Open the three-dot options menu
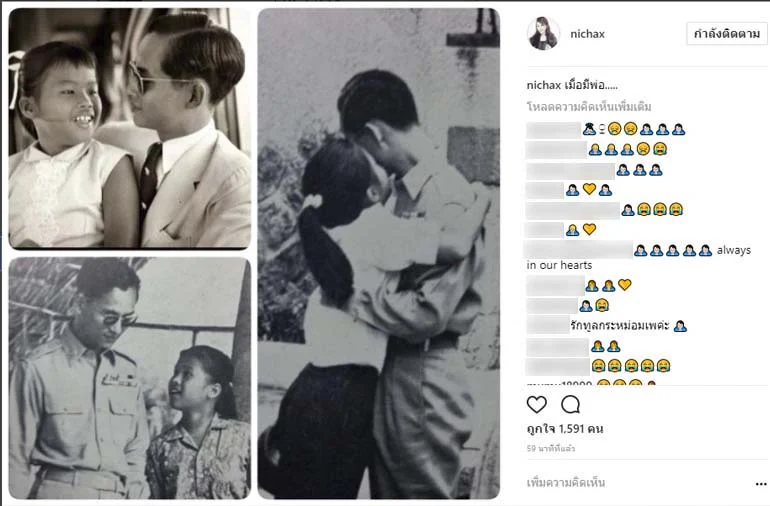Viewport: 770px width, 506px height. click(x=760, y=484)
